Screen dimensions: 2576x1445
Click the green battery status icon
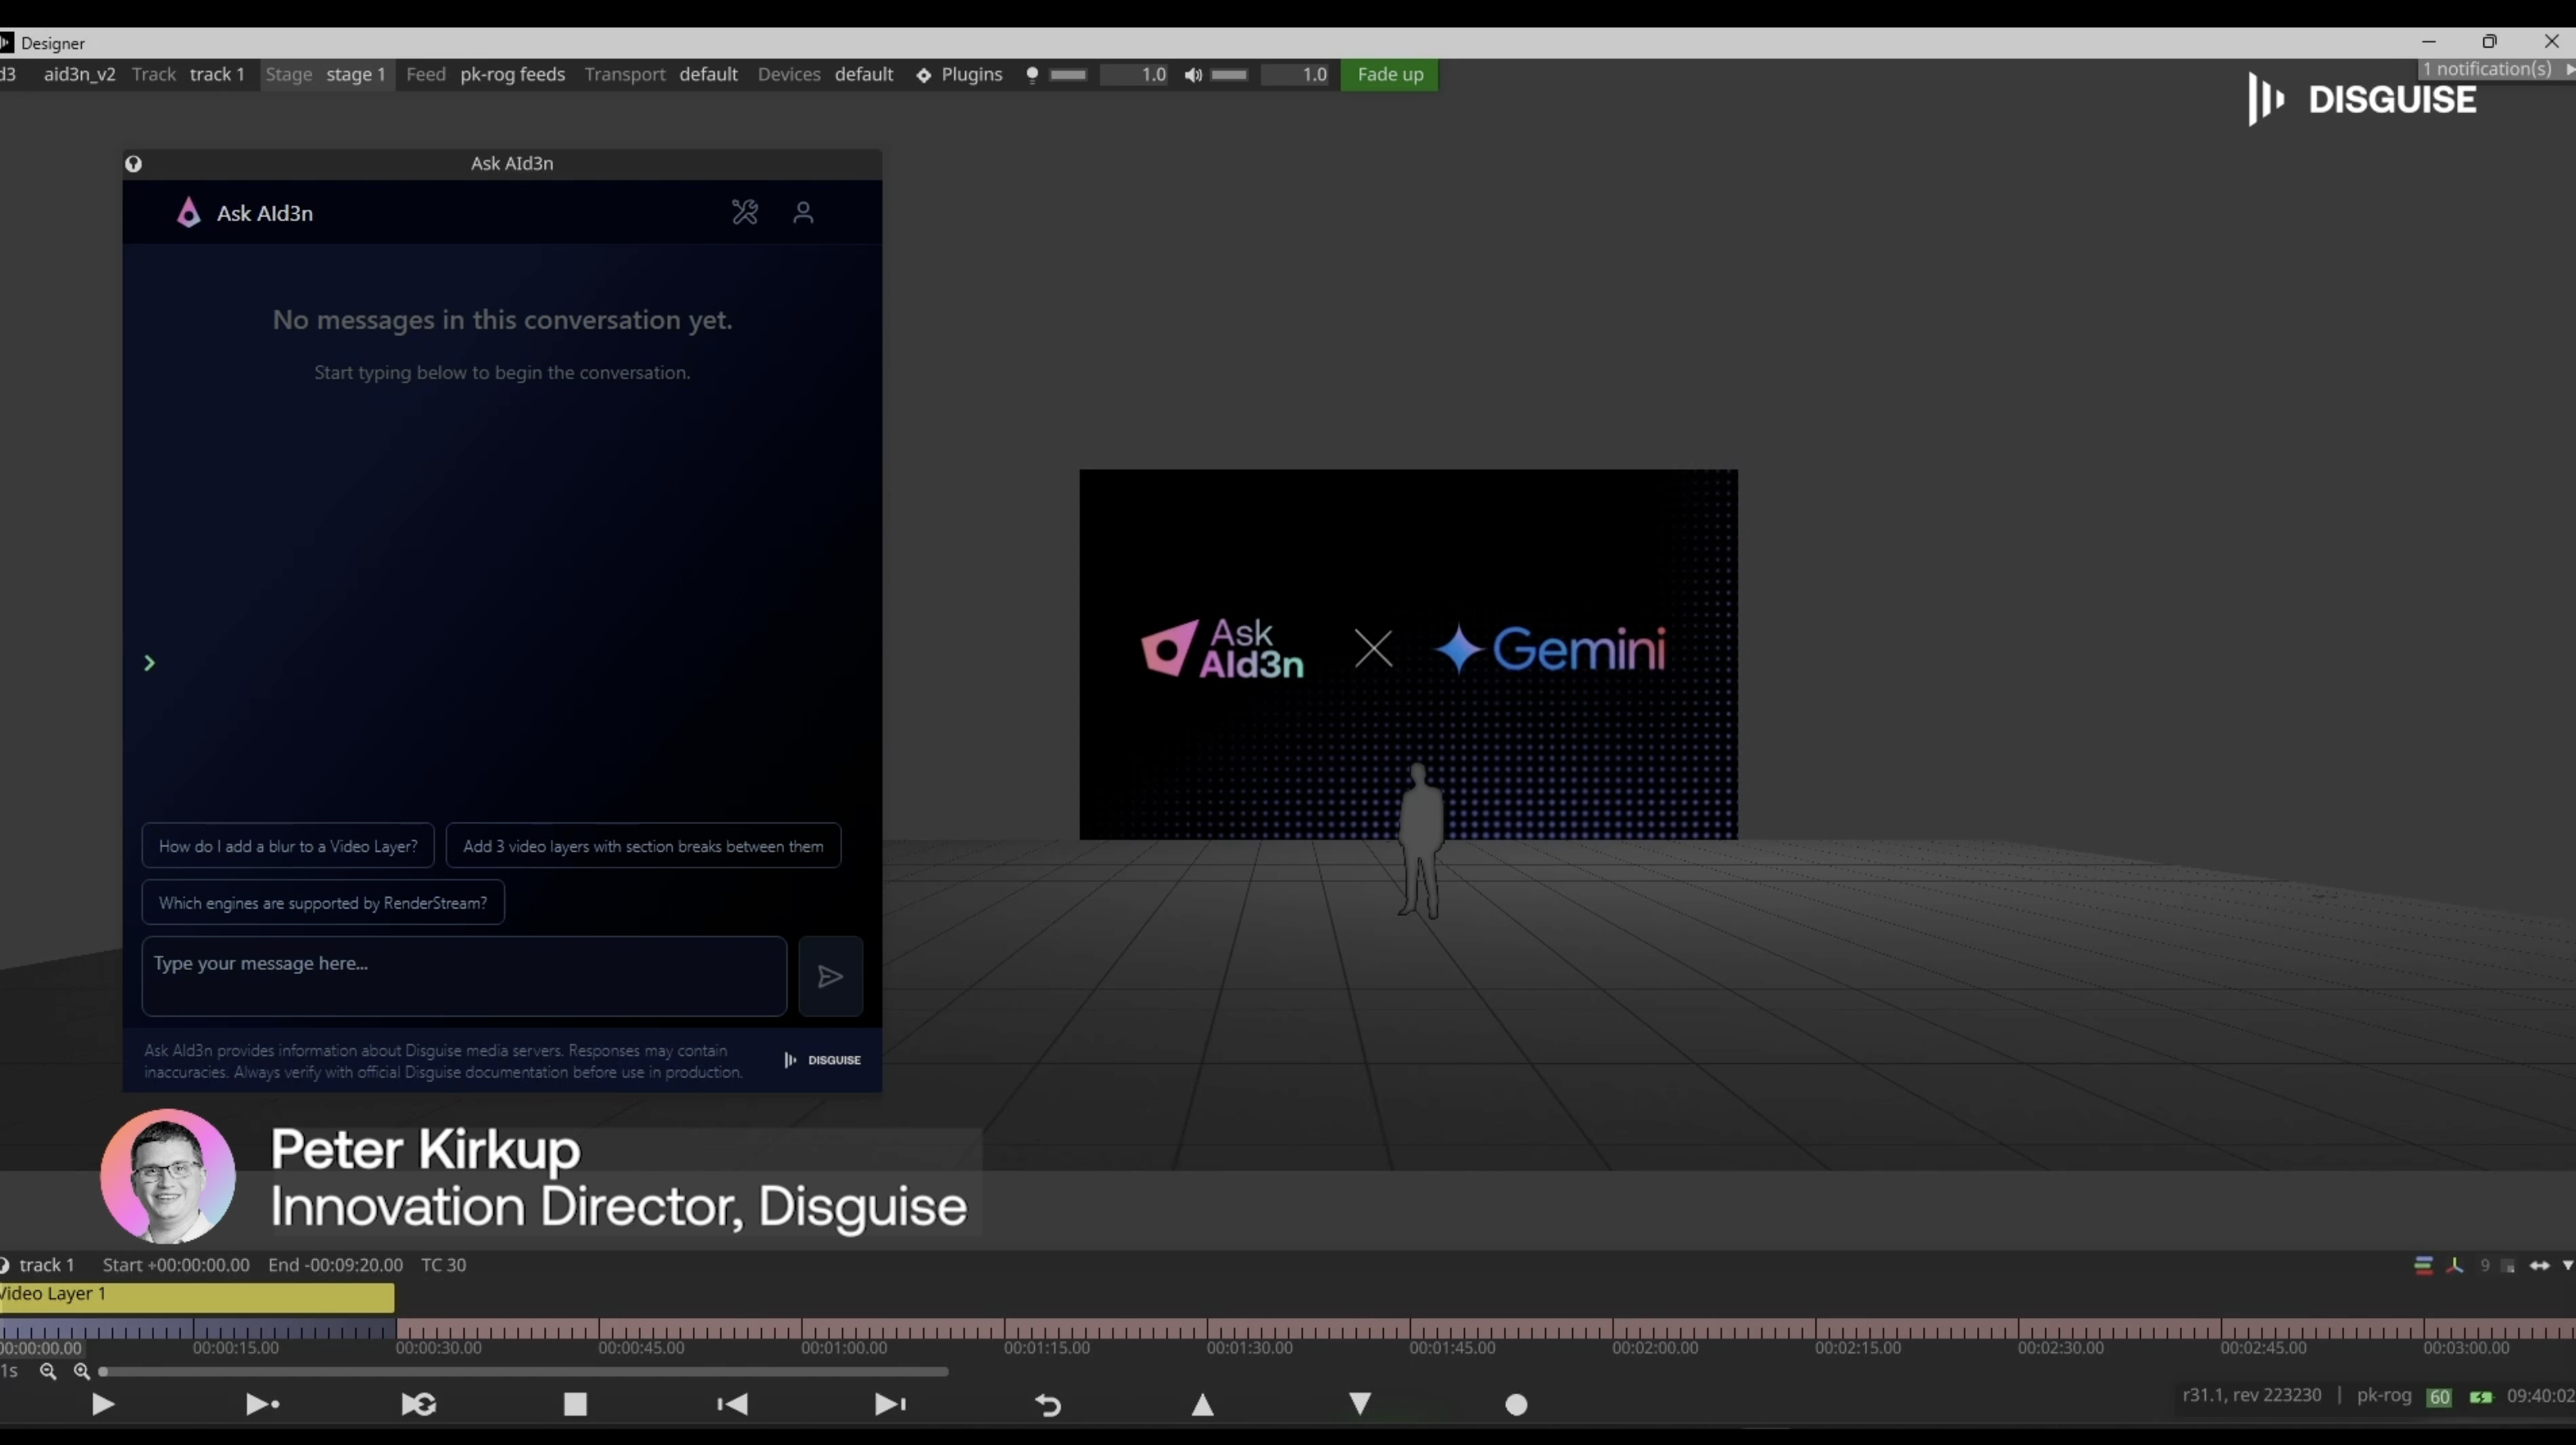point(2480,1397)
